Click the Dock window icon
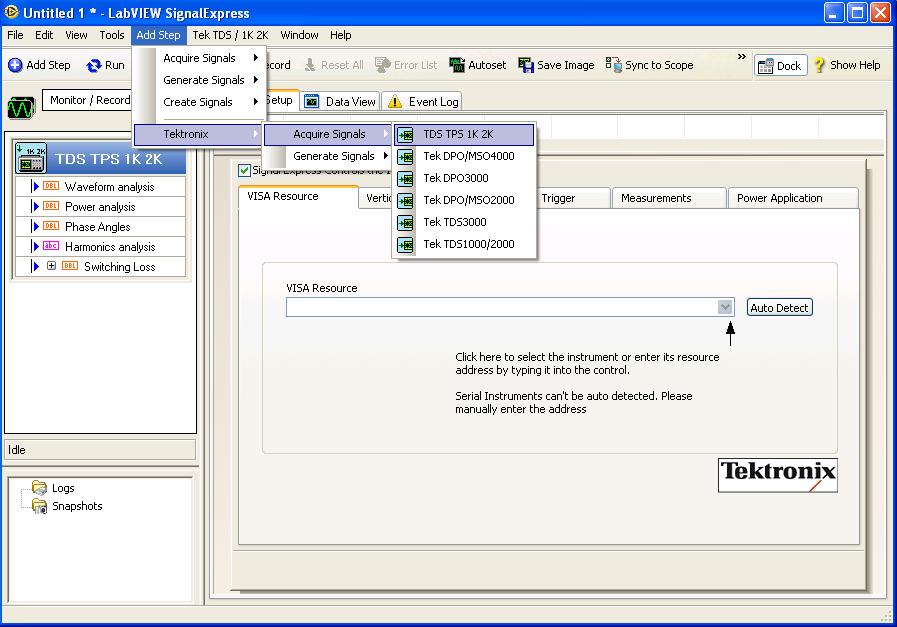Screen dimensions: 897x627 click(x=765, y=66)
